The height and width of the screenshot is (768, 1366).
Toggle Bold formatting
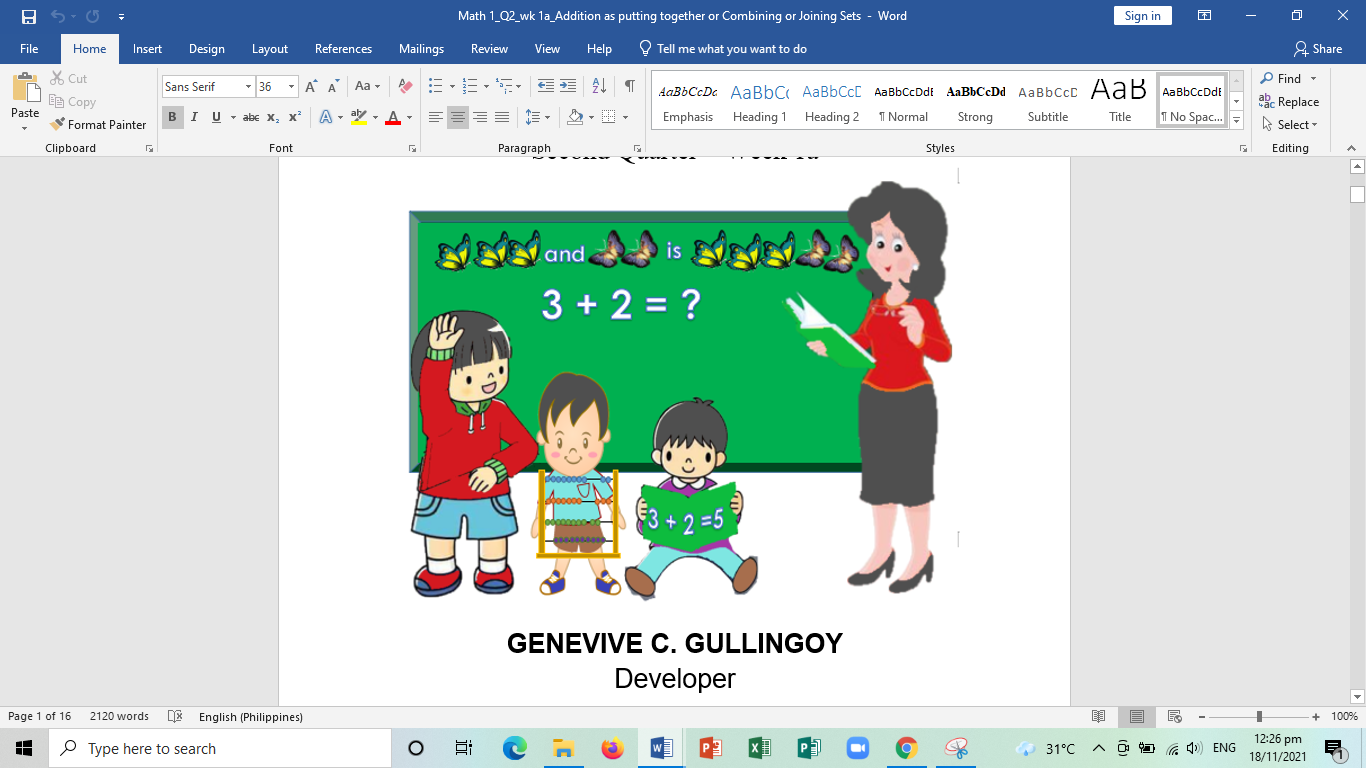[x=172, y=117]
